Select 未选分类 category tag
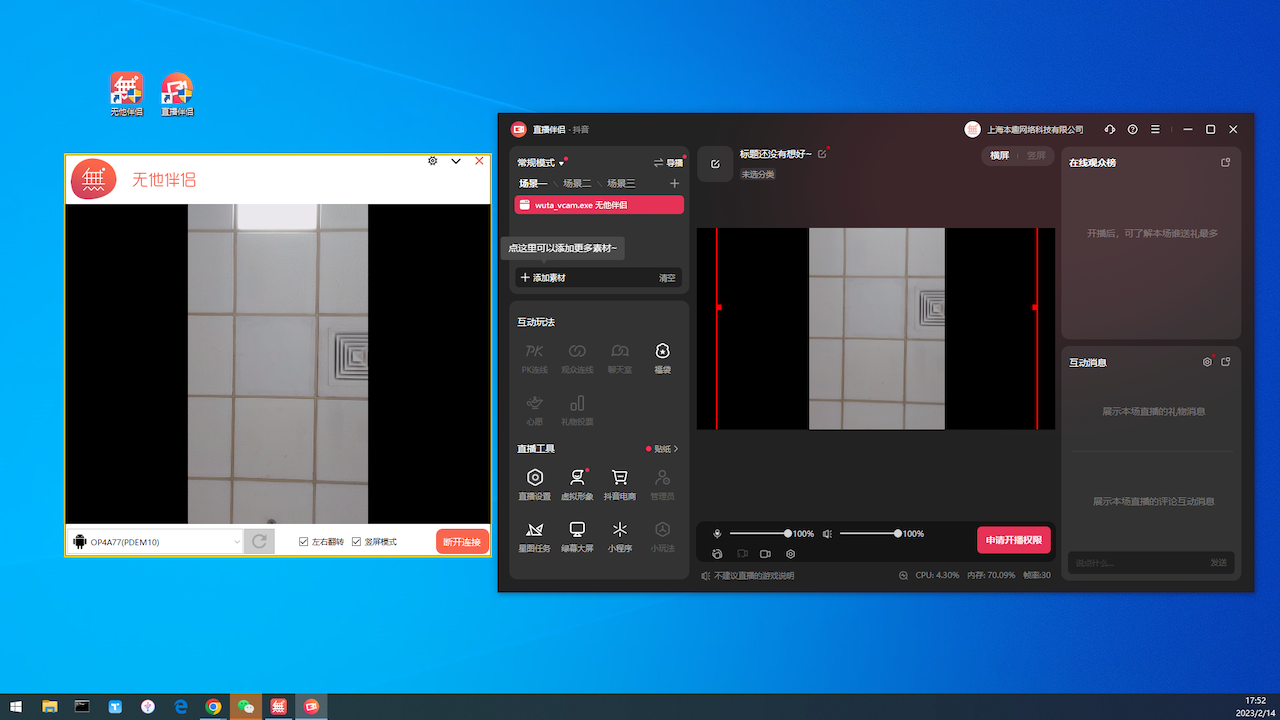 (x=757, y=174)
